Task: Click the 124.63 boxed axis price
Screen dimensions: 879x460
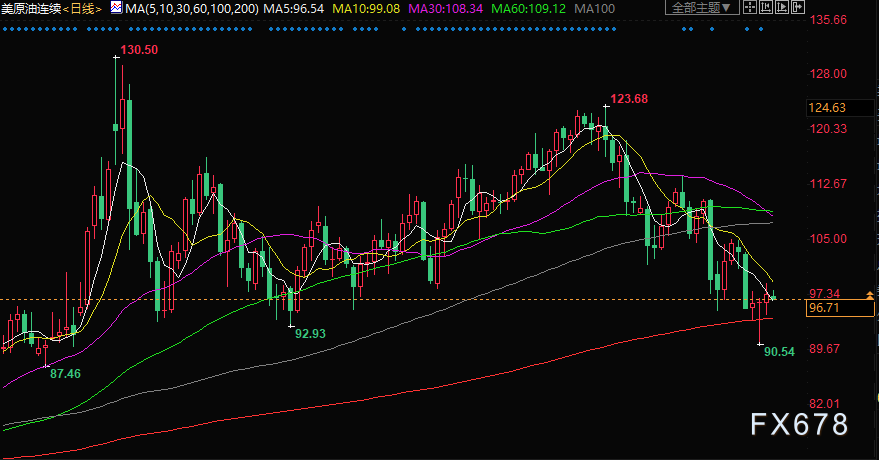Action: point(827,108)
